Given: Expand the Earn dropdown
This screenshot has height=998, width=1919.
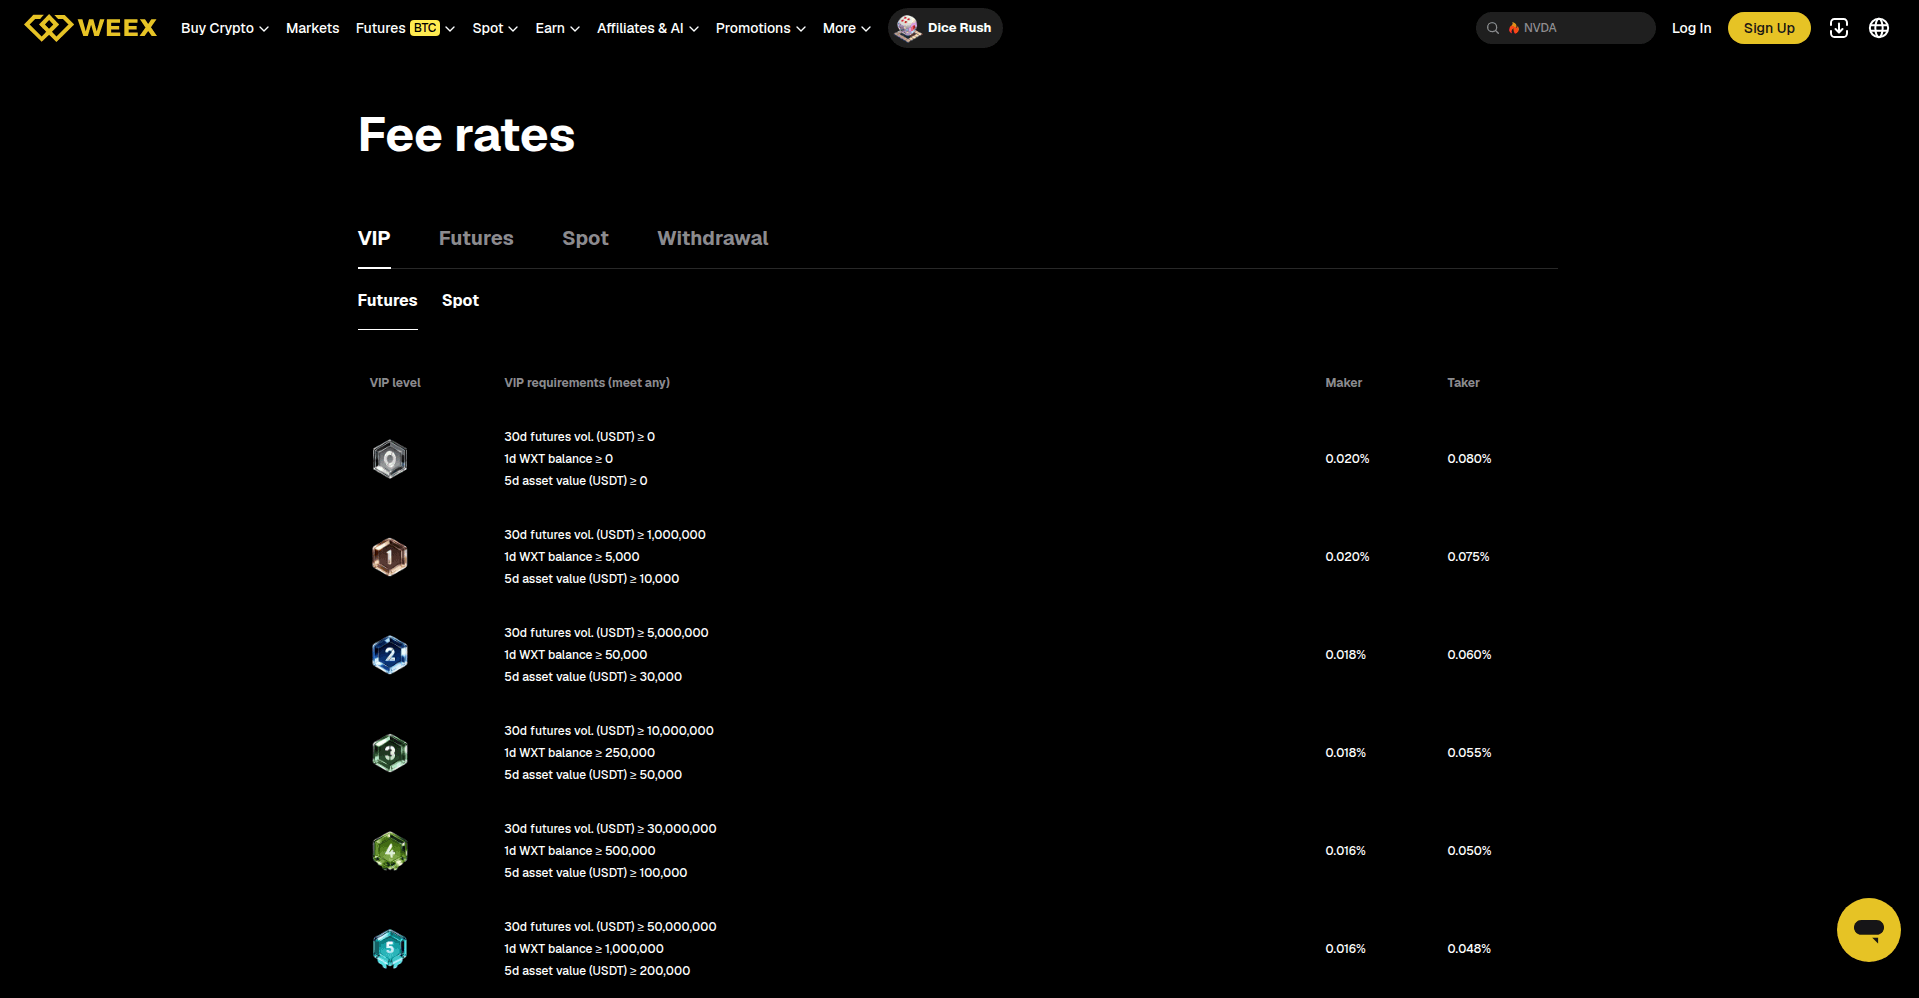Looking at the screenshot, I should coord(557,28).
